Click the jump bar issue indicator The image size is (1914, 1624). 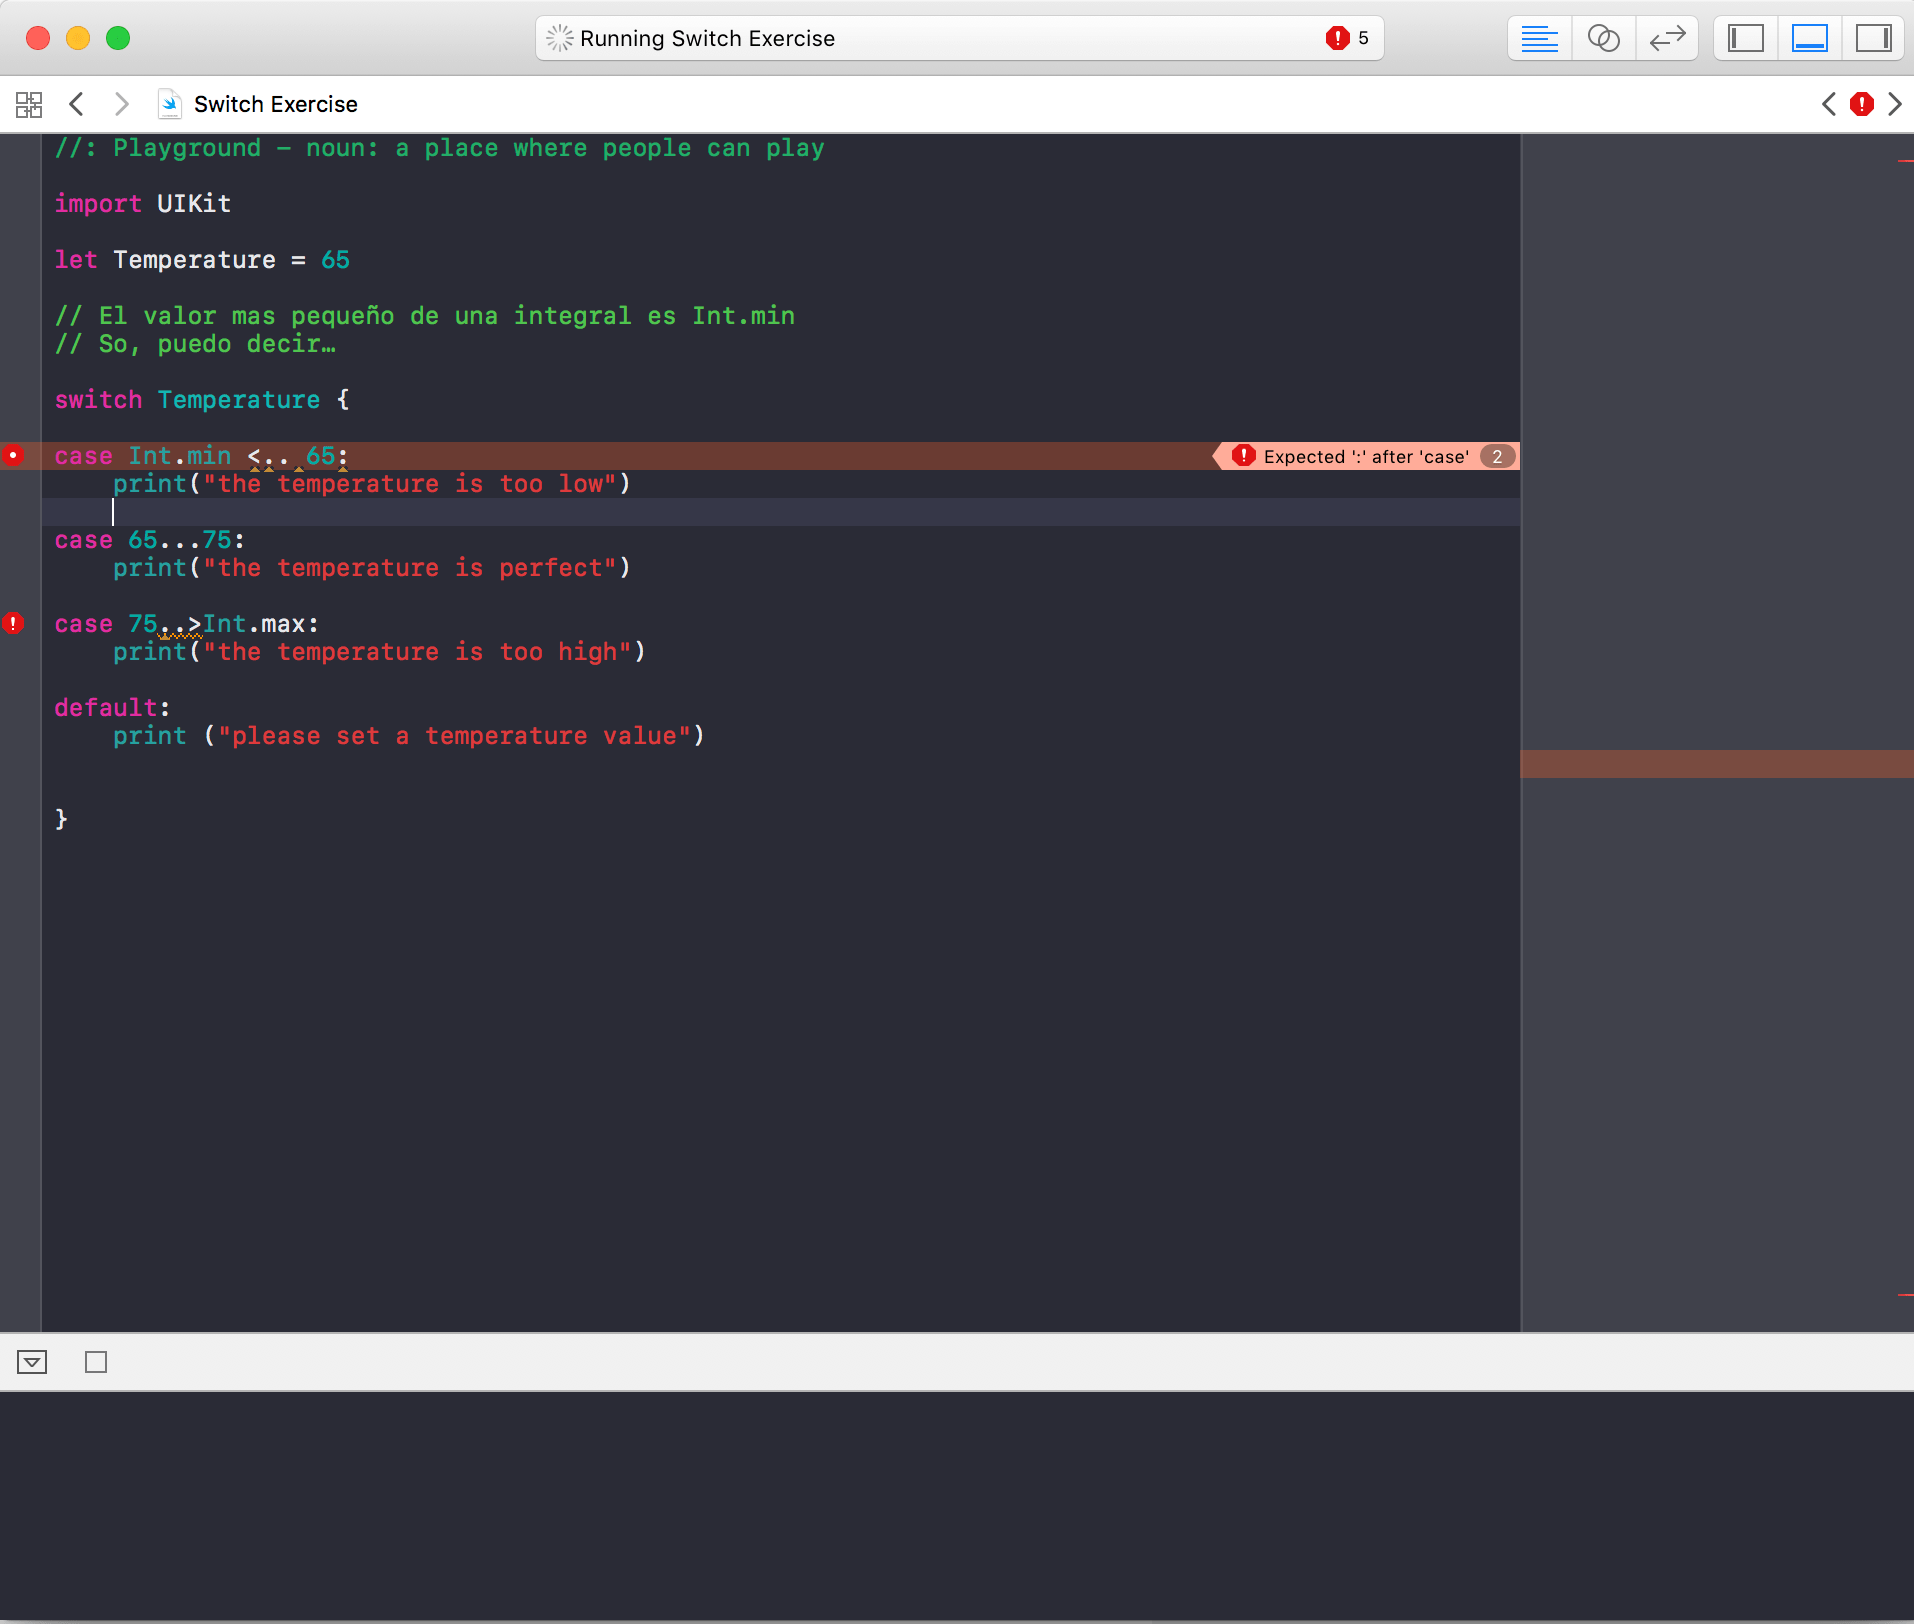tap(1862, 104)
